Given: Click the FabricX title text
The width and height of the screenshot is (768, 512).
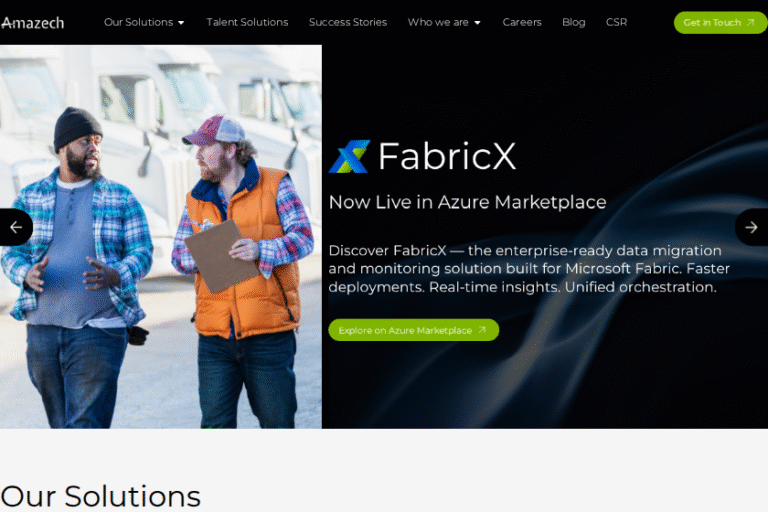Looking at the screenshot, I should point(446,157).
